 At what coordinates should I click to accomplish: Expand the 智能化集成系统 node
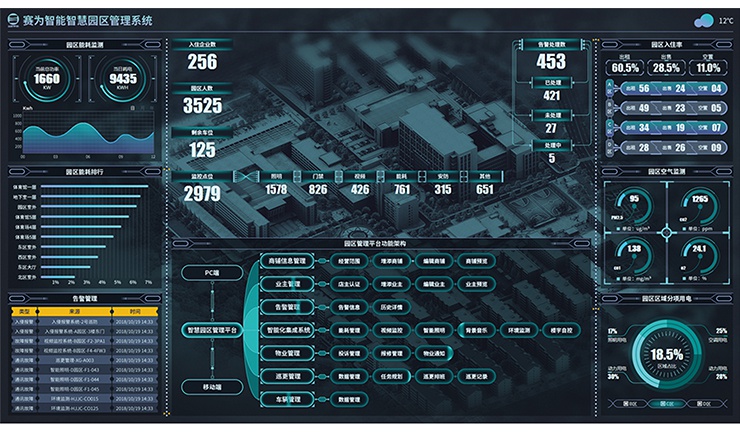289,329
